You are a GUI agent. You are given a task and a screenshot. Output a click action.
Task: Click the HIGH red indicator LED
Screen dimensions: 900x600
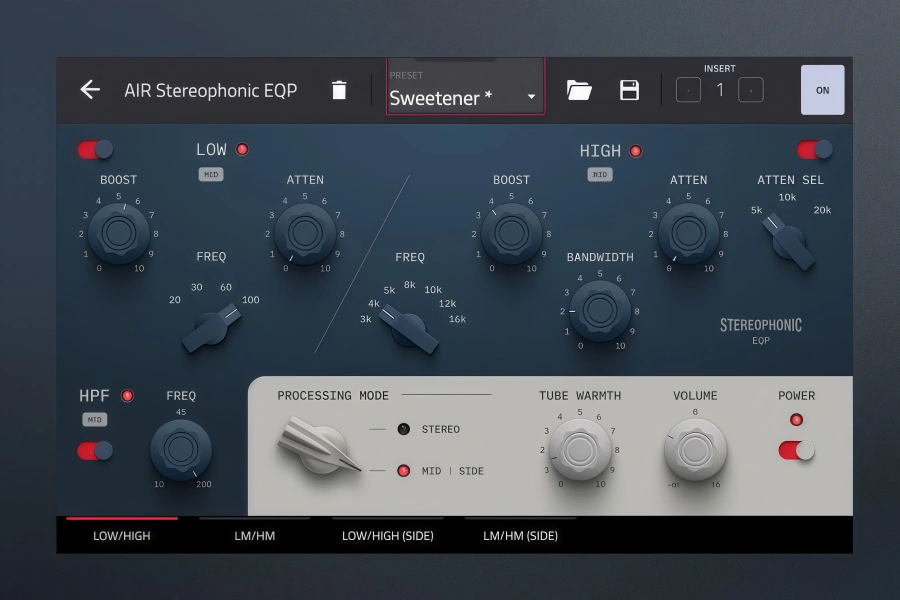pyautogui.click(x=635, y=151)
